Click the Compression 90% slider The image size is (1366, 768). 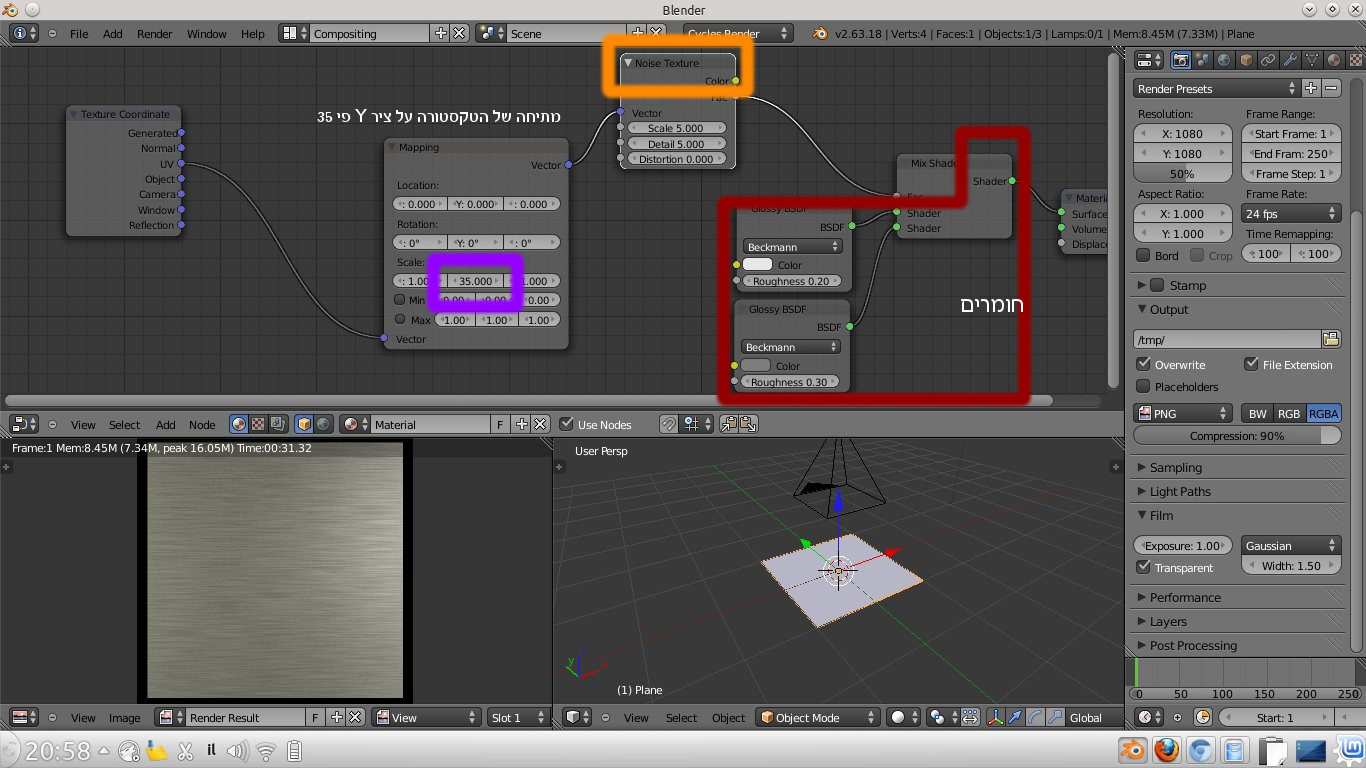(x=1237, y=436)
